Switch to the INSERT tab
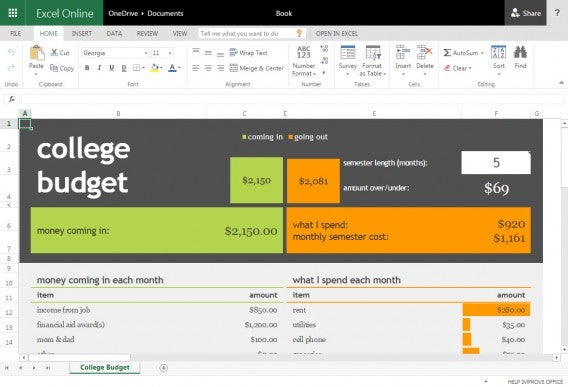This screenshot has height=387, width=568. point(82,33)
